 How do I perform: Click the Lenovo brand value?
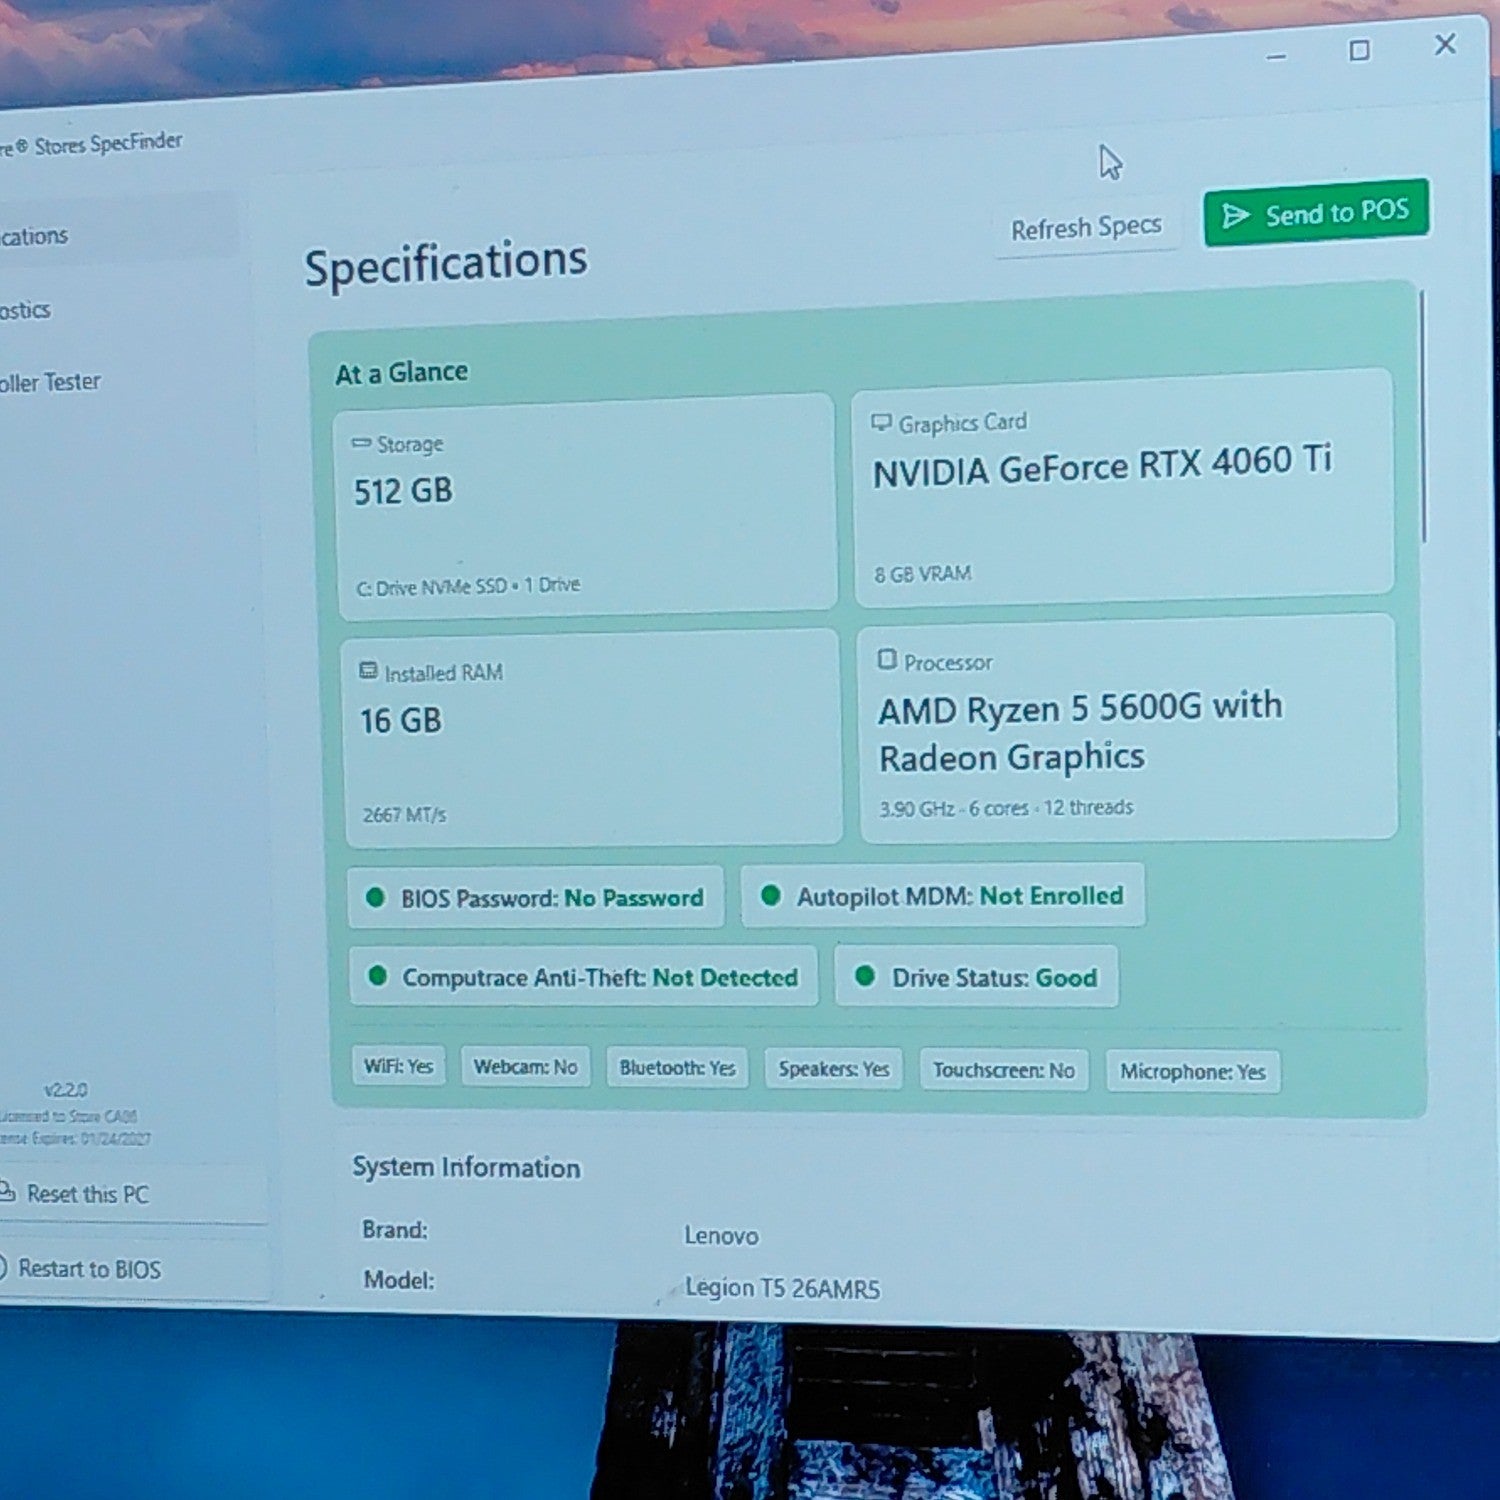(721, 1236)
